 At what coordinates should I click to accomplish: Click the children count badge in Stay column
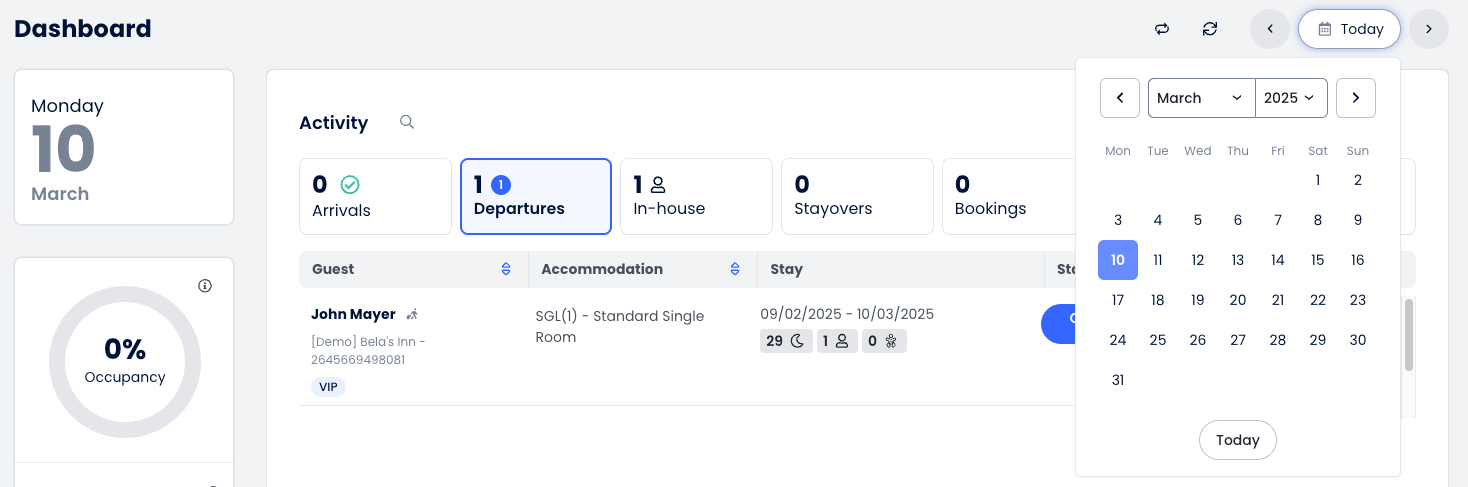point(881,341)
